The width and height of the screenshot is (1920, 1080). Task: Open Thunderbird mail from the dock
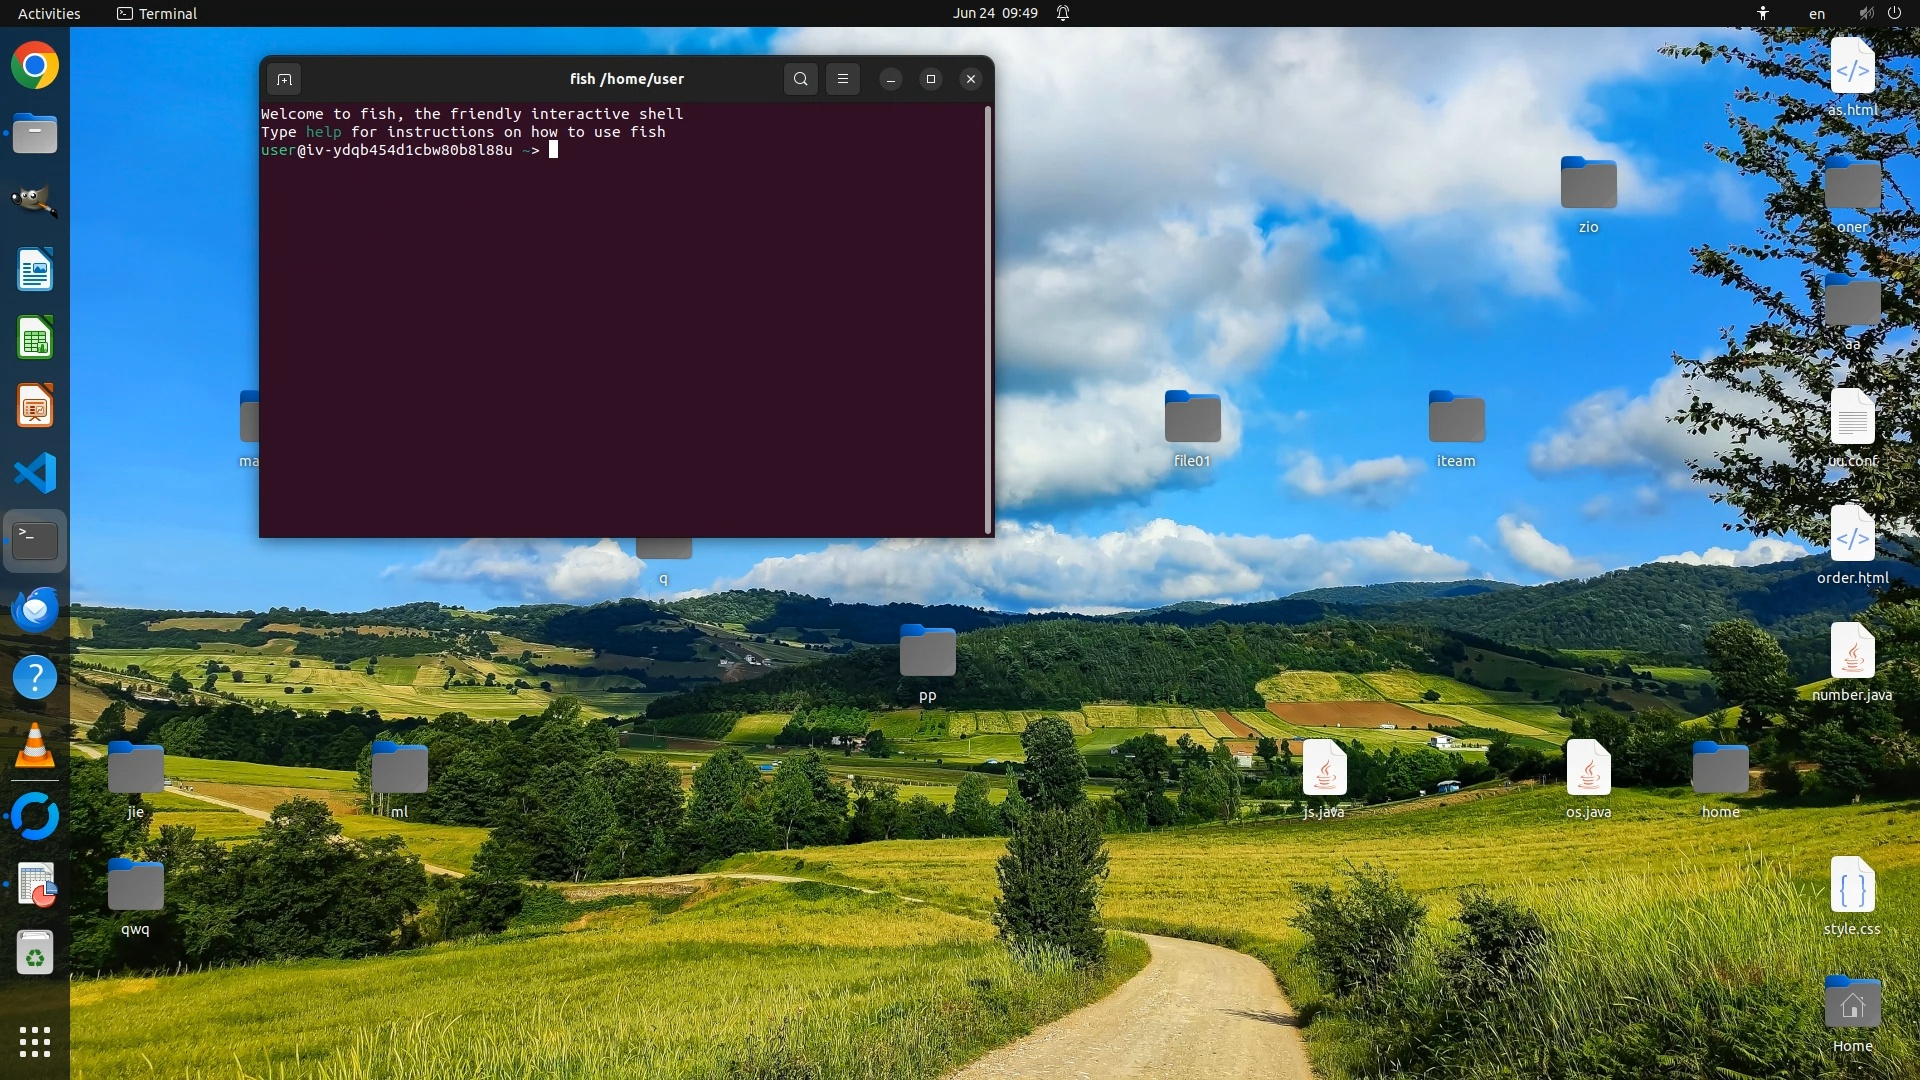35,609
